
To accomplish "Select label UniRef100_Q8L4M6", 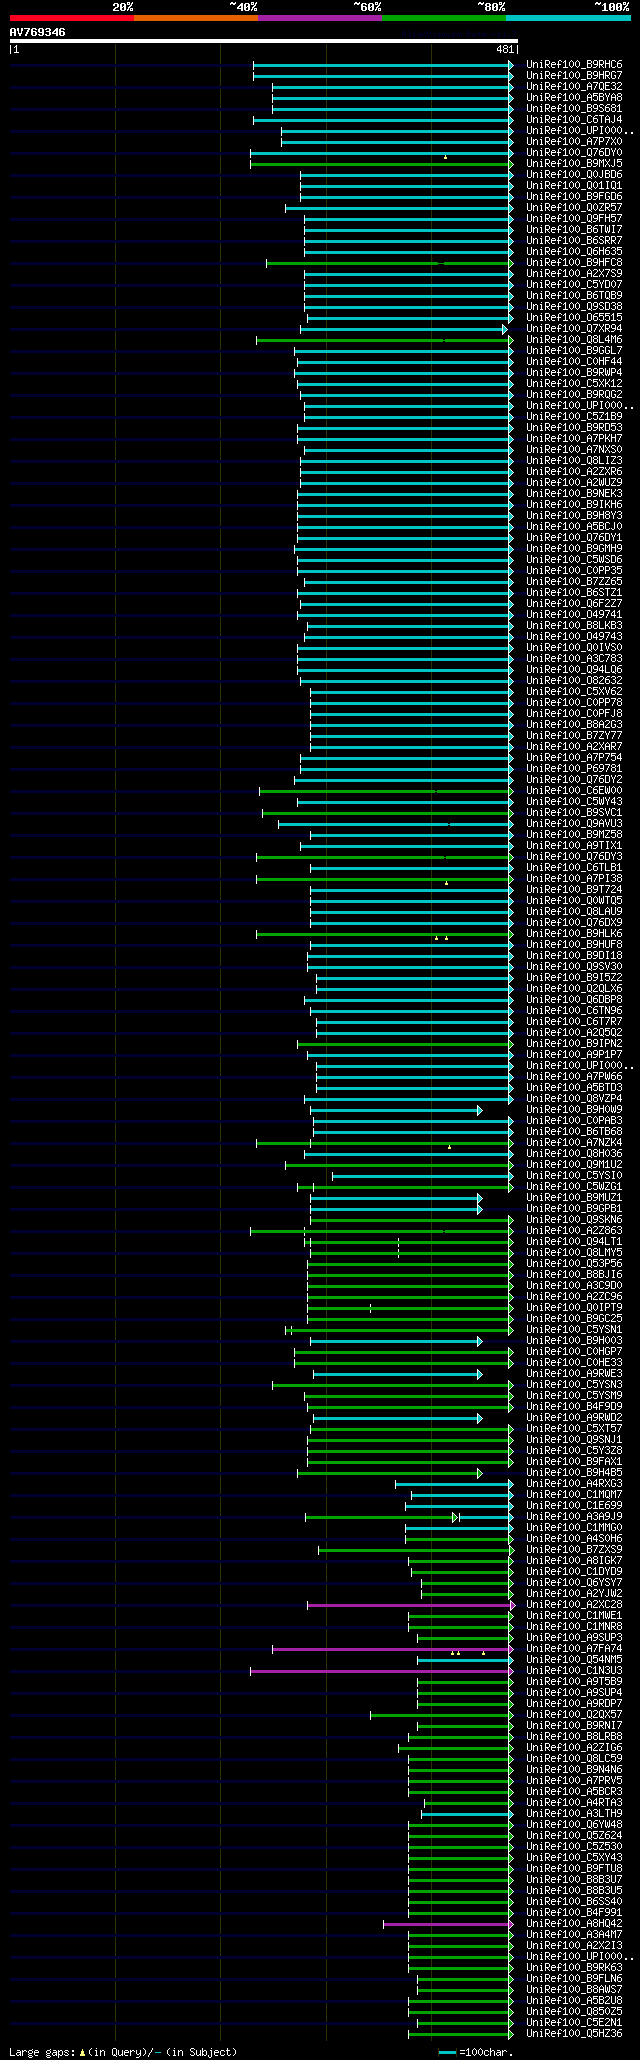I will 574,340.
